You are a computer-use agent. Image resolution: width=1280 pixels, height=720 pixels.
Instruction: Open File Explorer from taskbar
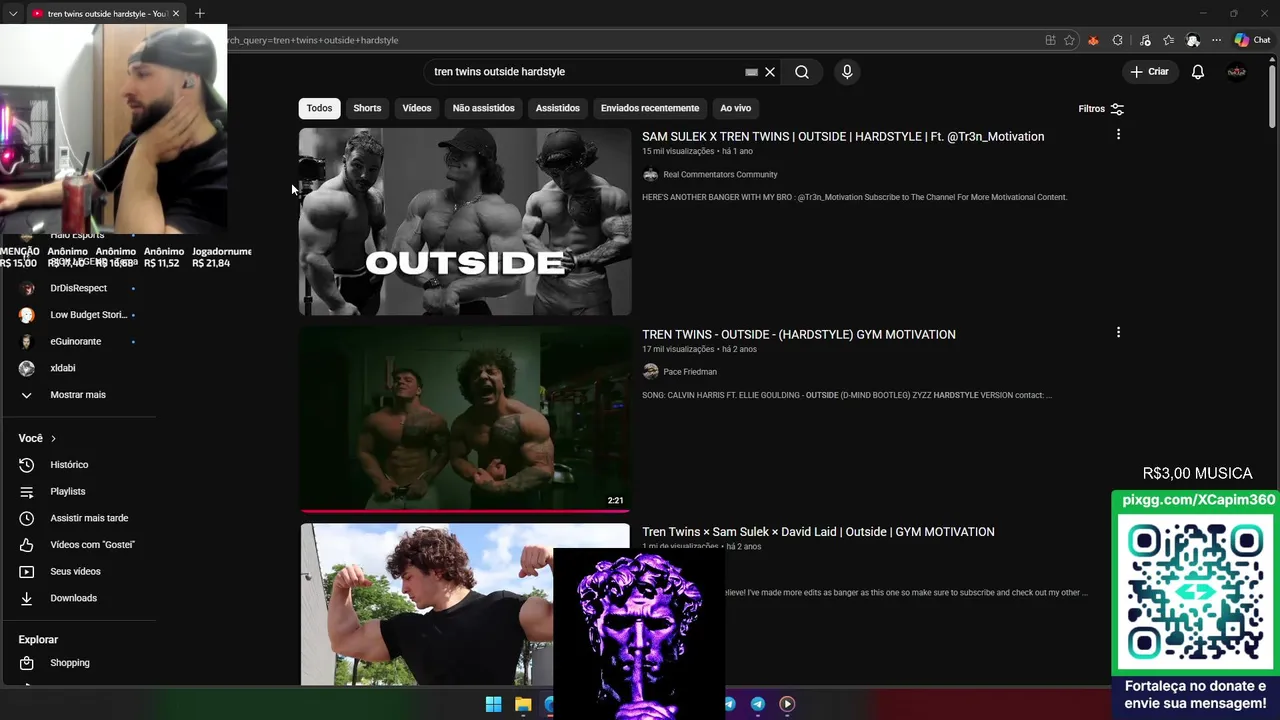click(523, 704)
